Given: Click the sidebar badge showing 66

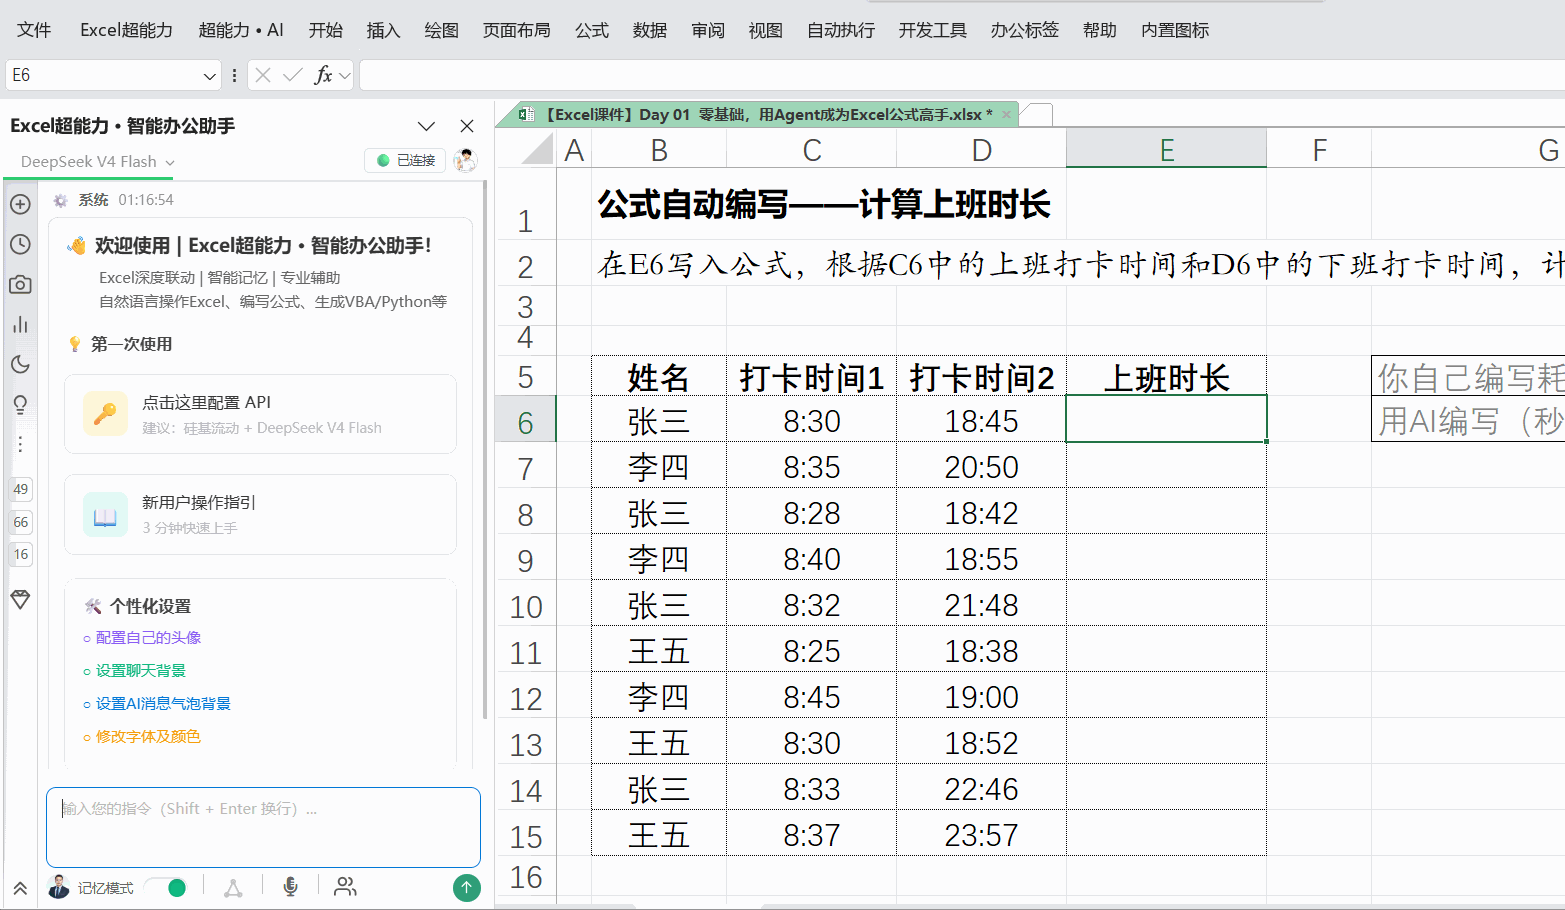Looking at the screenshot, I should (21, 522).
